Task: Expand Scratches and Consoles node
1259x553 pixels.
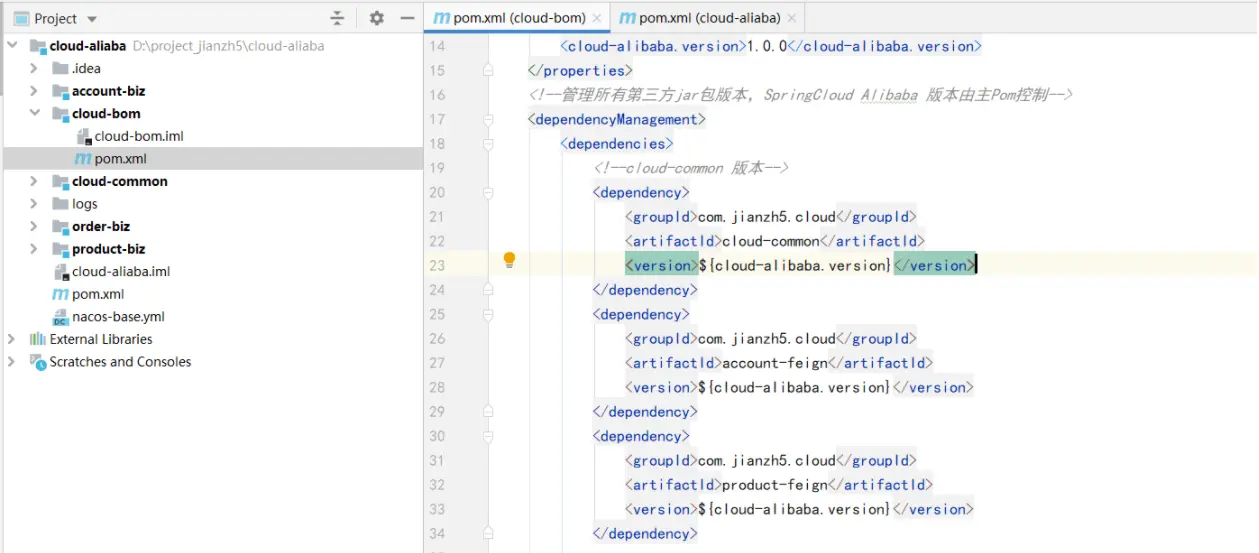Action: click(13, 362)
